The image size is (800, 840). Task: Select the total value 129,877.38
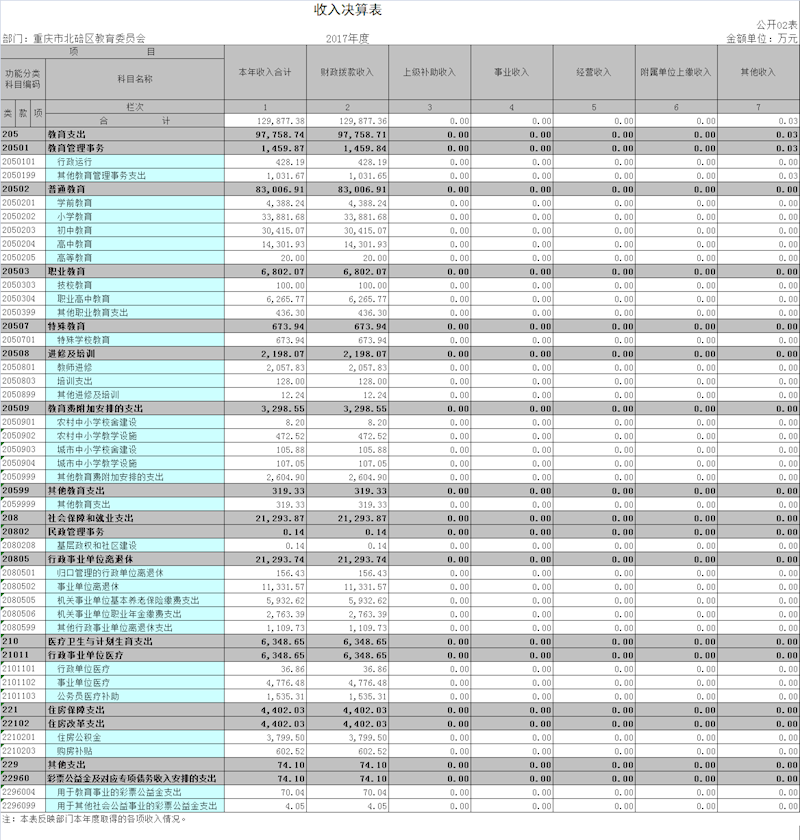click(x=281, y=121)
